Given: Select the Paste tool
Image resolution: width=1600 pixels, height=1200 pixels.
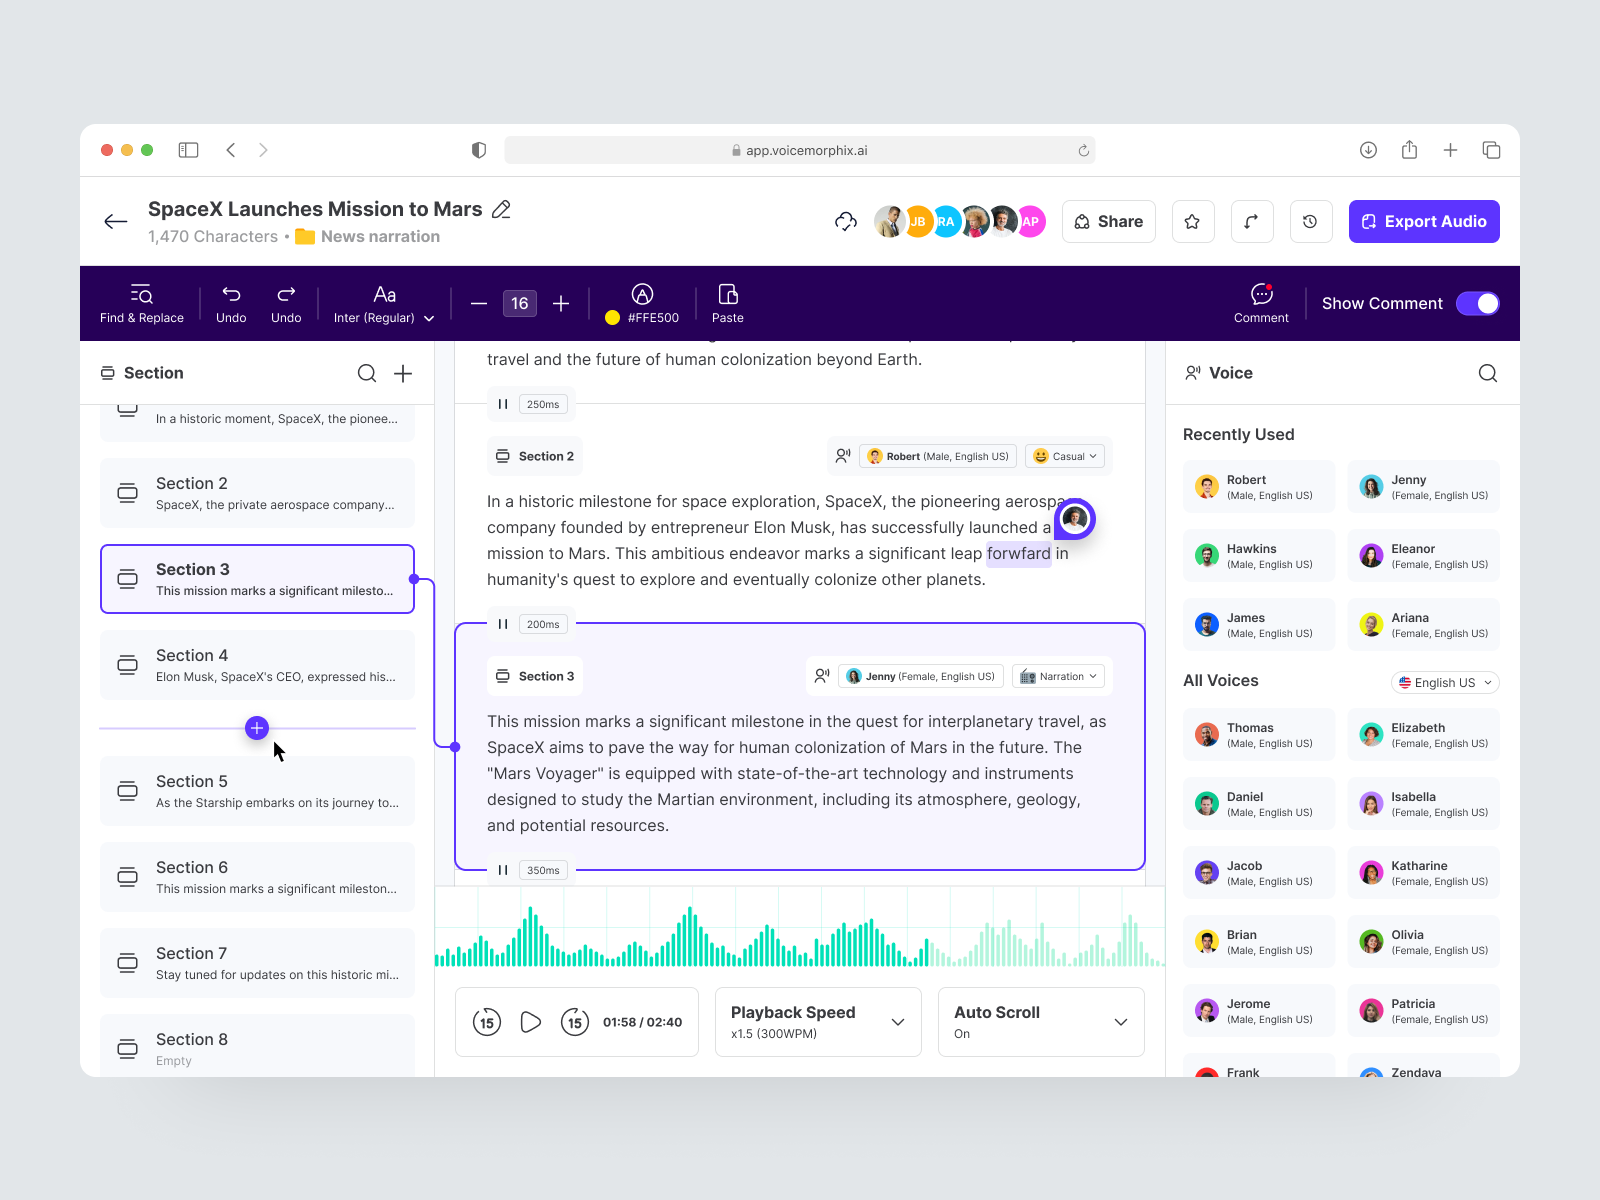Looking at the screenshot, I should [x=727, y=303].
